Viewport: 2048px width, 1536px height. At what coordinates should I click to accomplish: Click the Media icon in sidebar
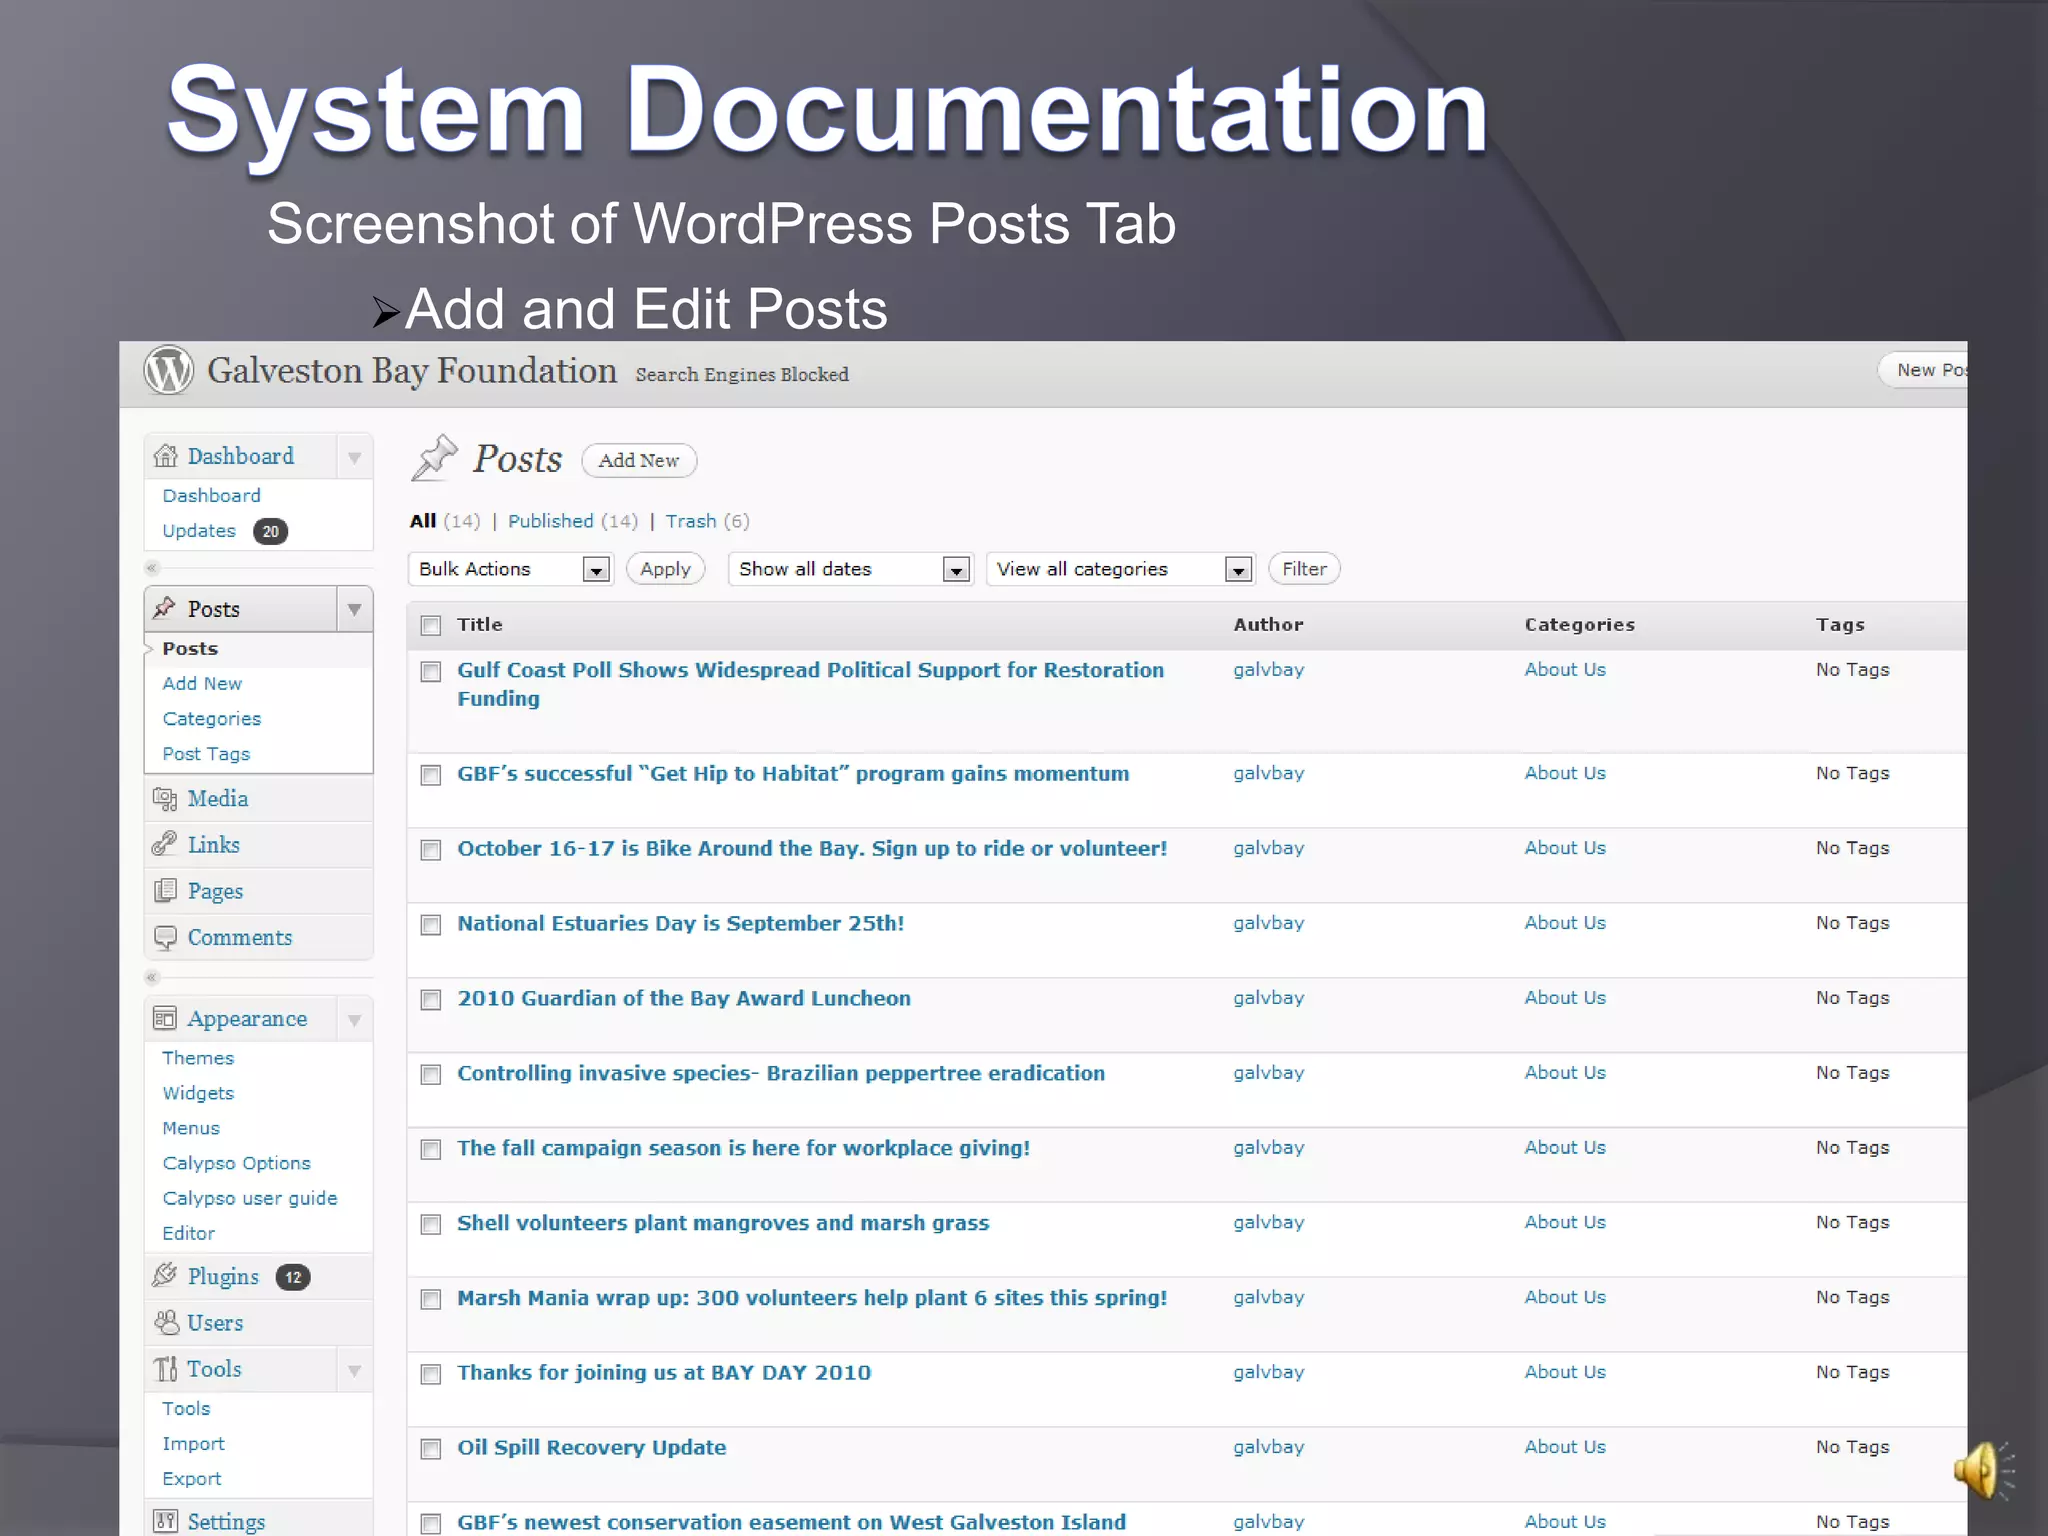coord(165,798)
